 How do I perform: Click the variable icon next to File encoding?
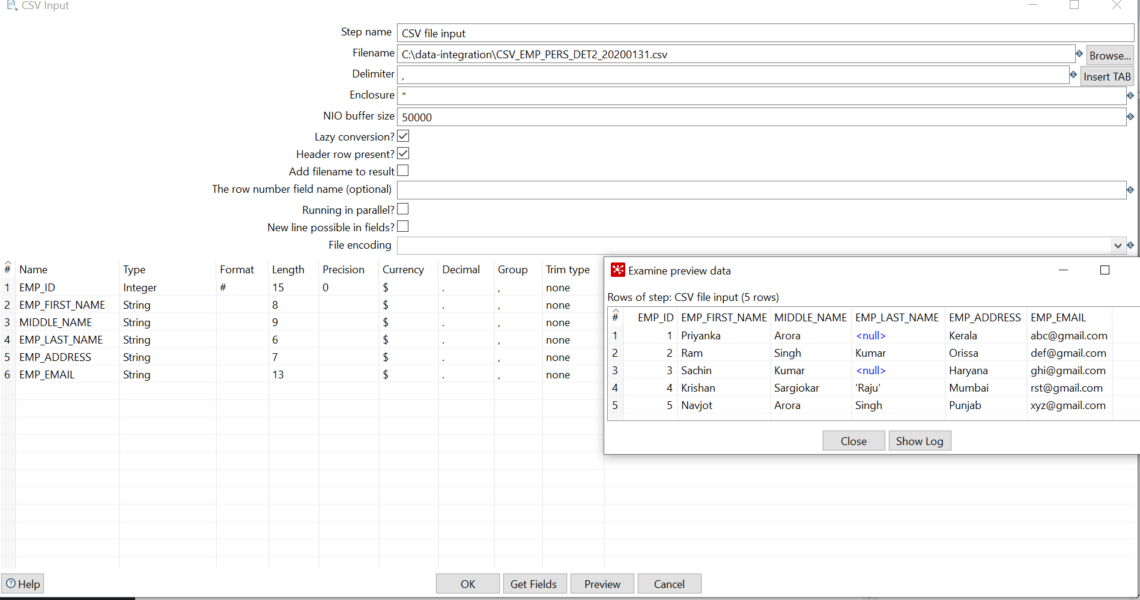pyautogui.click(x=1130, y=245)
